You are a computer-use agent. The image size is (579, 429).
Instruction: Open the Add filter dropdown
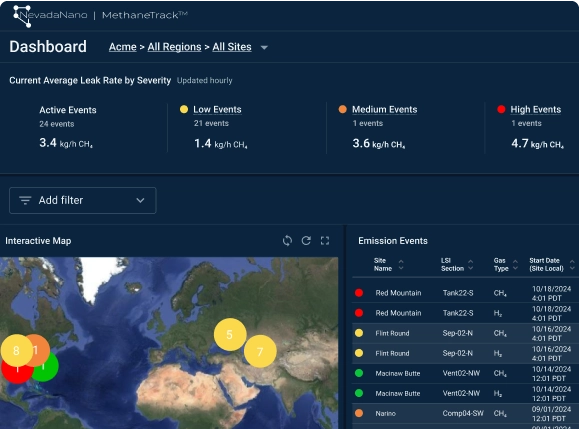pyautogui.click(x=83, y=200)
